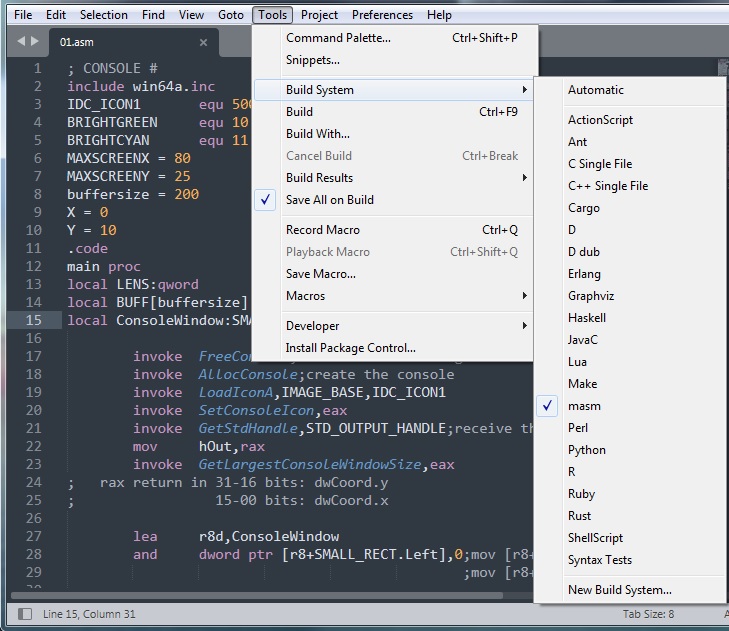Open the Goto menu
Image resolution: width=729 pixels, height=631 pixels.
pos(230,15)
